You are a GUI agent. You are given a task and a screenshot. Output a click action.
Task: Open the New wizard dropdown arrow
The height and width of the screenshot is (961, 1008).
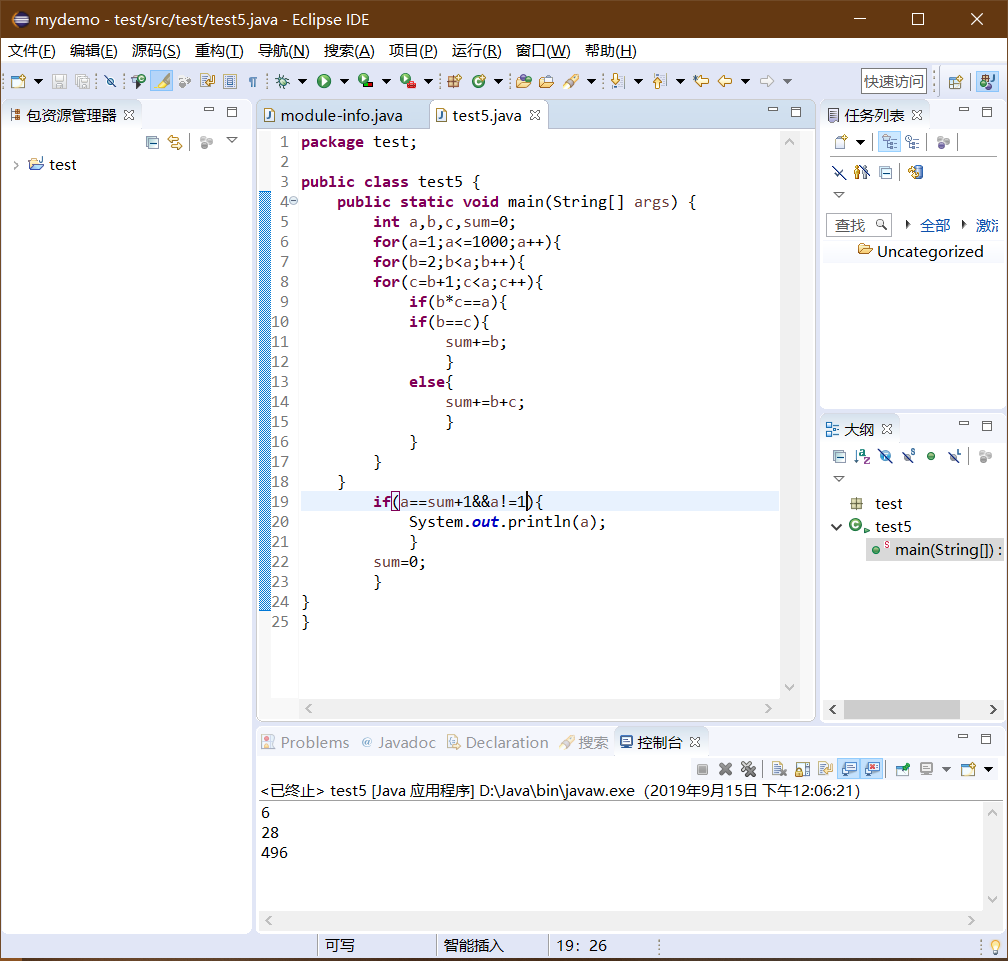[x=39, y=81]
